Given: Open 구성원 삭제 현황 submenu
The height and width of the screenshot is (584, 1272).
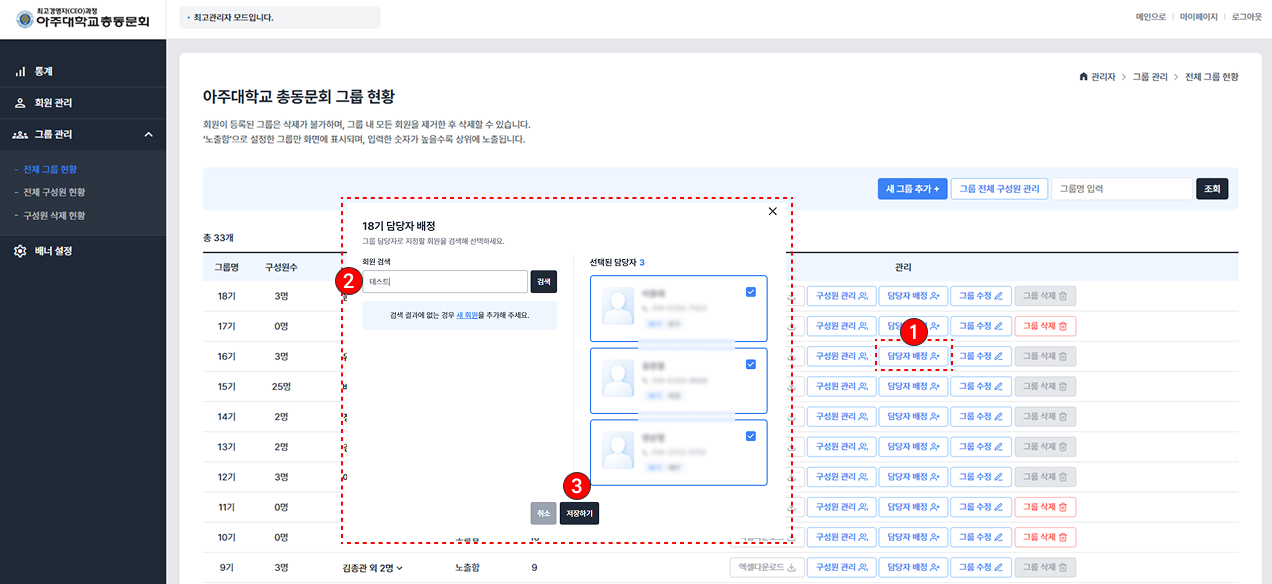Looking at the screenshot, I should click(54, 215).
